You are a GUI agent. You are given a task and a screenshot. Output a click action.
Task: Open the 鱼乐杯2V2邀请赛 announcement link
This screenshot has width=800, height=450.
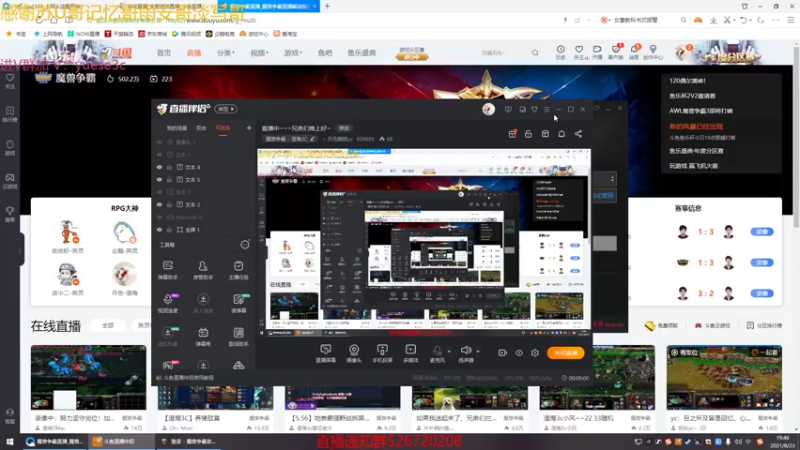[692, 96]
